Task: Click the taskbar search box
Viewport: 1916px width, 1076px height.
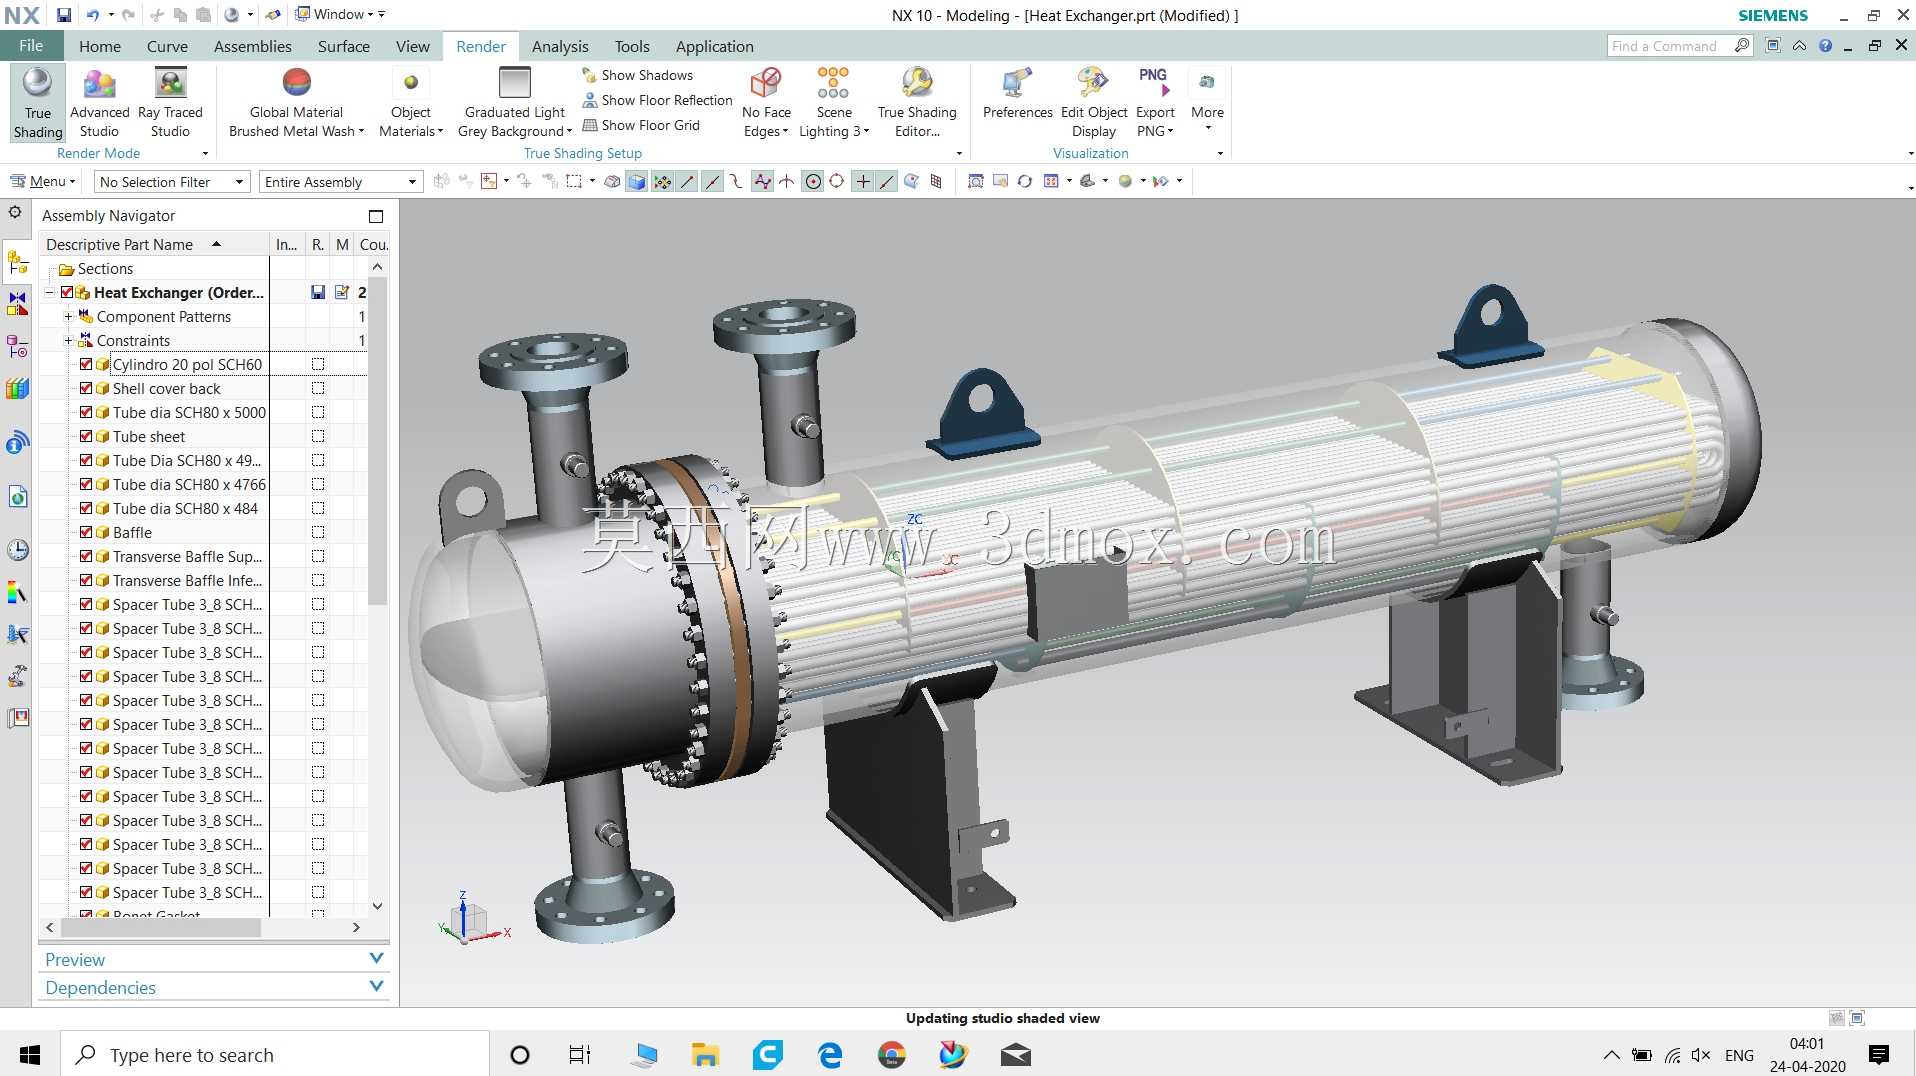Action: [x=275, y=1055]
